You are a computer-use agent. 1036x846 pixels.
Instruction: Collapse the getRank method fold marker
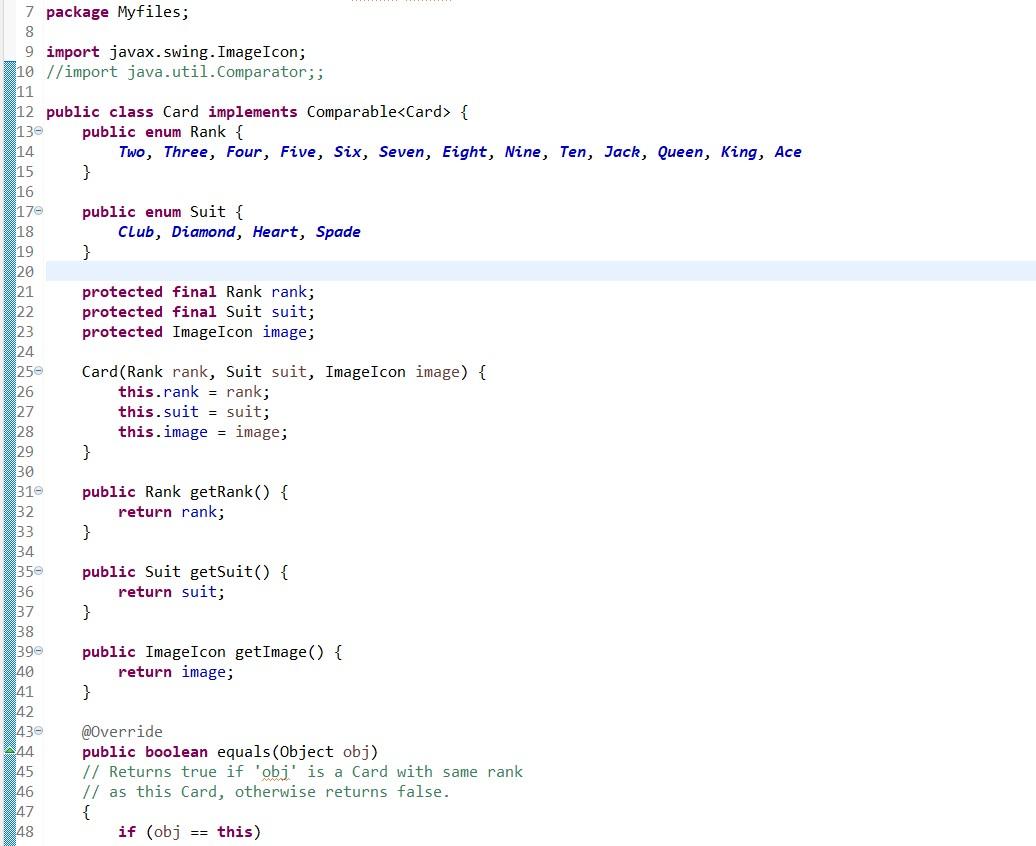click(x=38, y=491)
